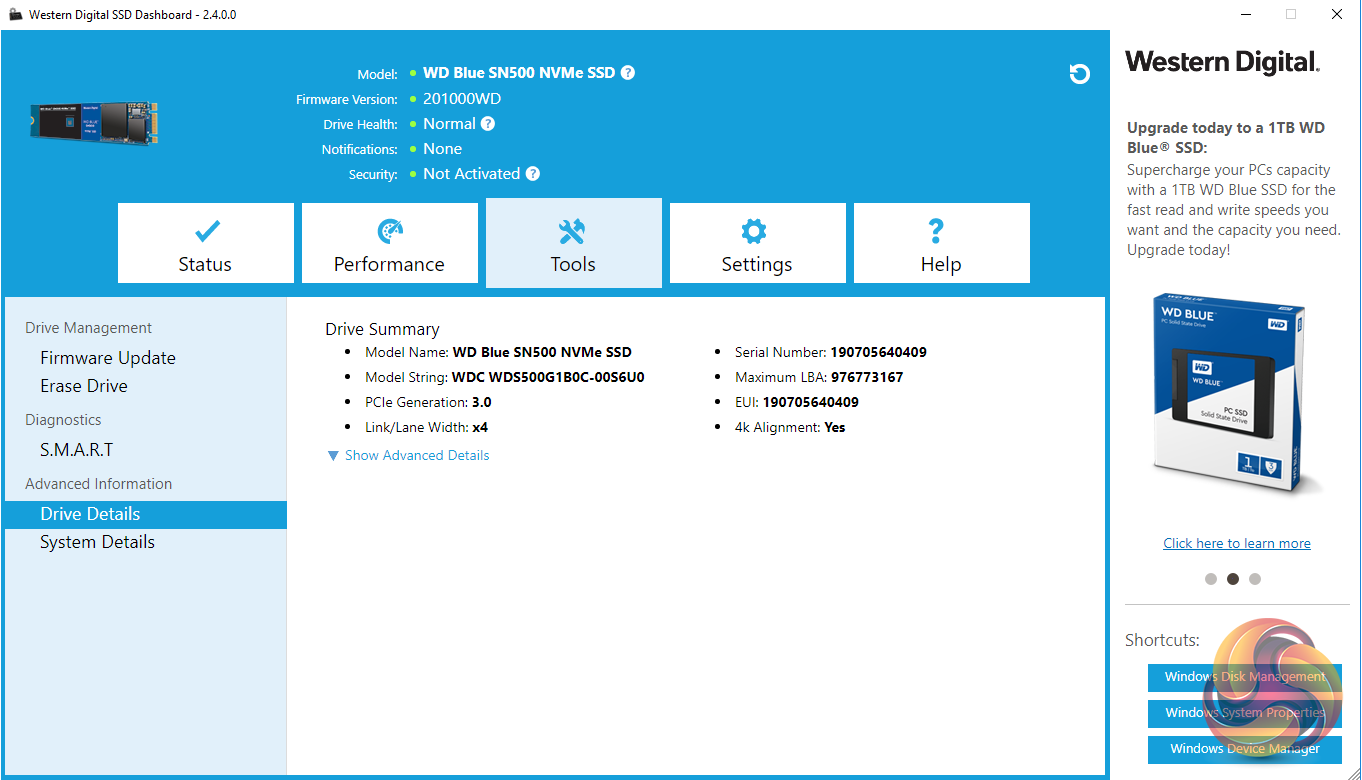Select Drive Details in the sidebar
Image resolution: width=1362 pixels, height=780 pixels.
[146, 514]
